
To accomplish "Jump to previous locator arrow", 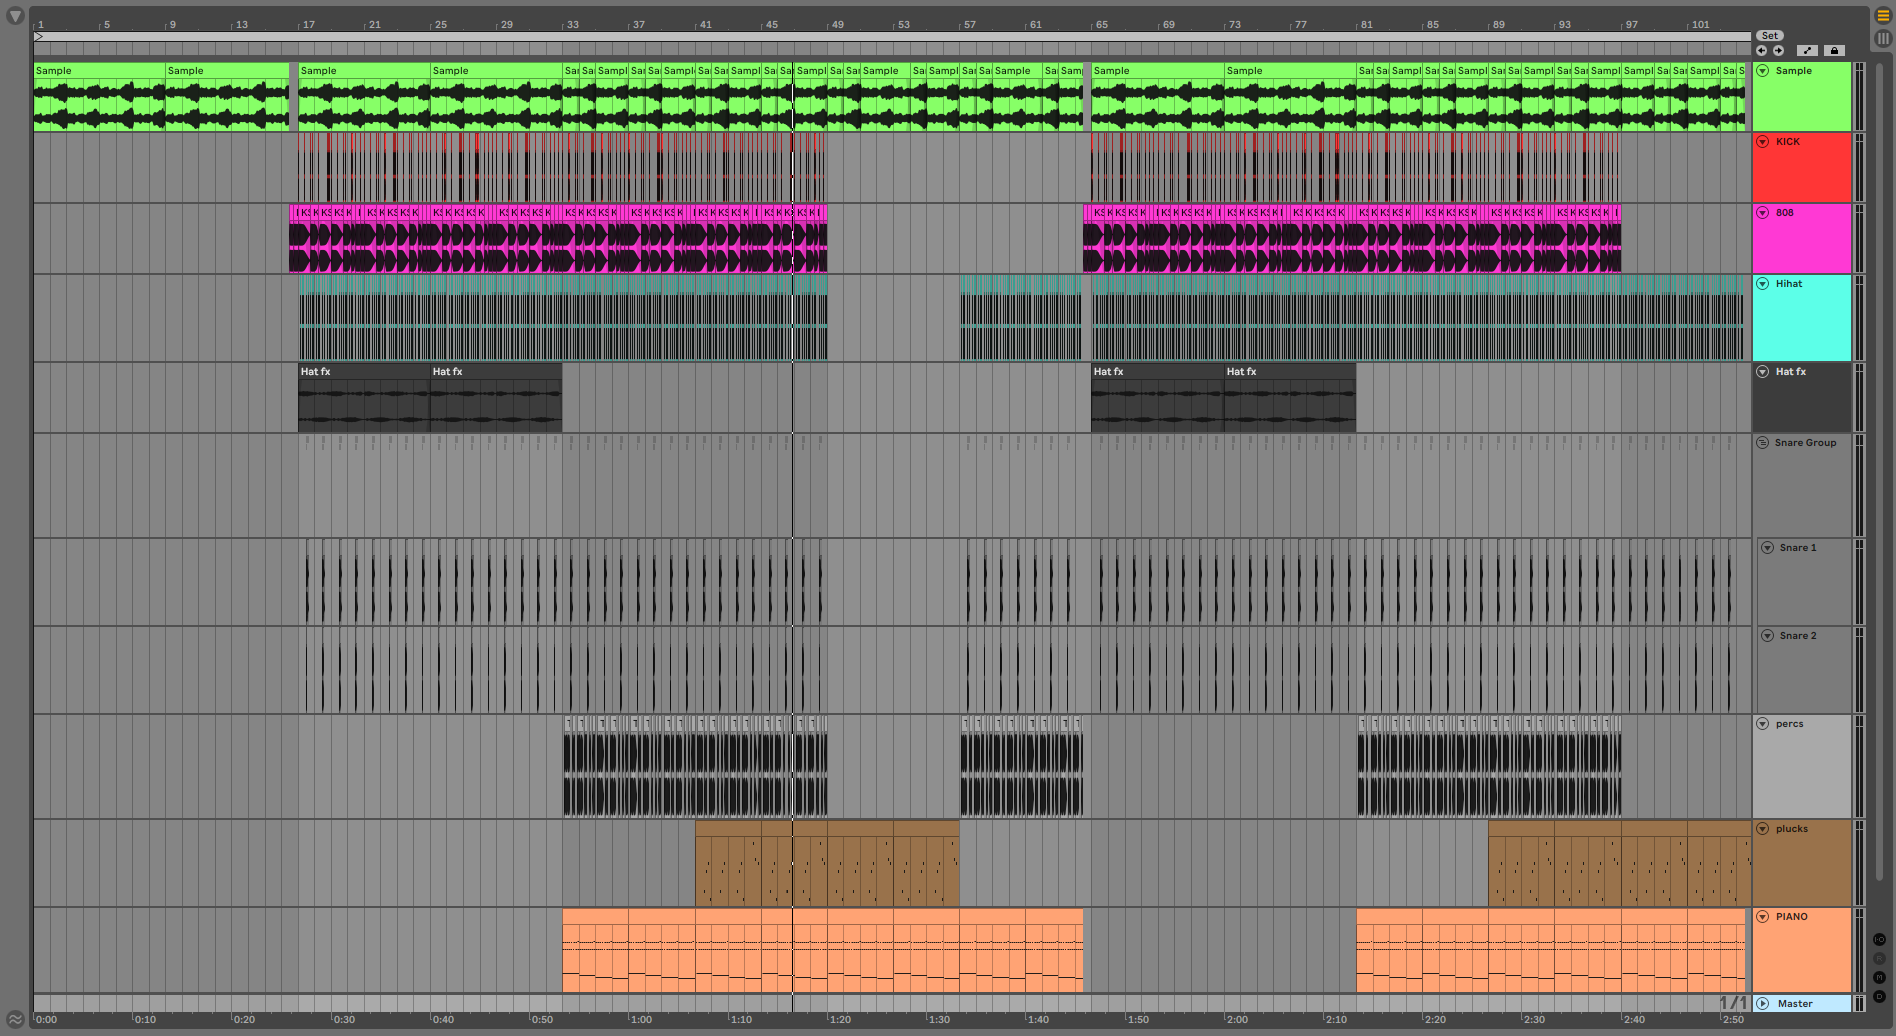I will tap(1761, 50).
